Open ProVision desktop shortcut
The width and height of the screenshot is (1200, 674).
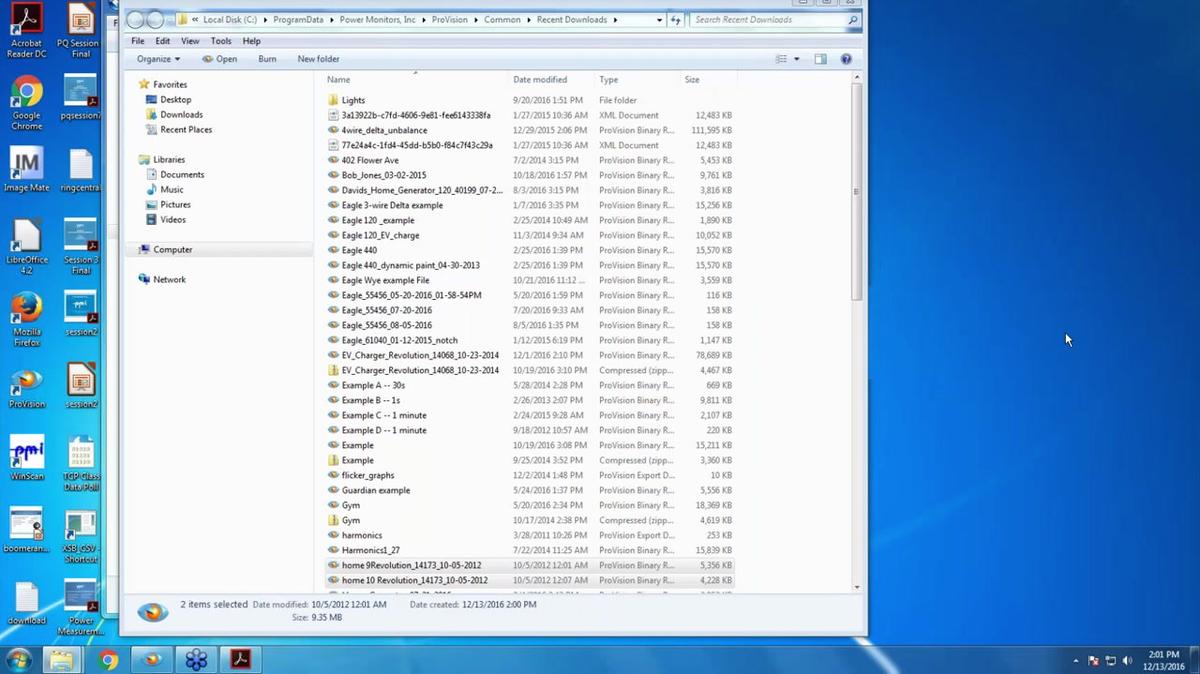click(x=26, y=384)
